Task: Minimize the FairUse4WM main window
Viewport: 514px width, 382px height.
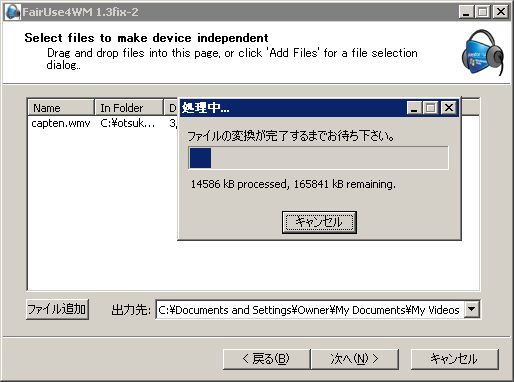Action: 466,12
